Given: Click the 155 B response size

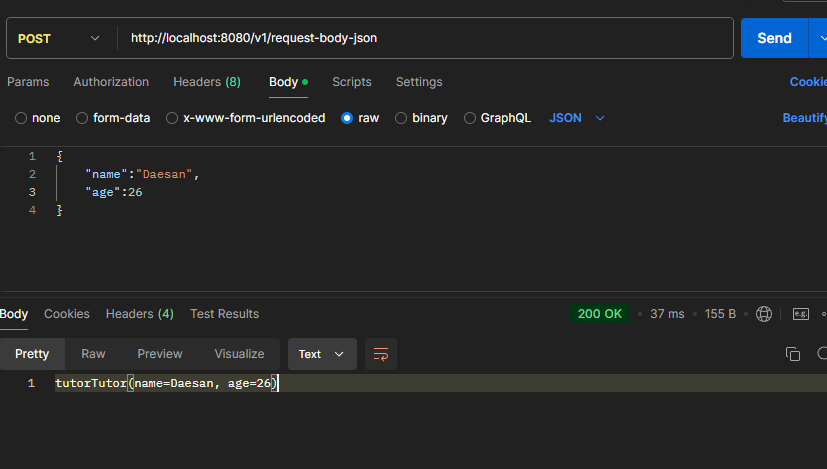Looking at the screenshot, I should pos(720,314).
